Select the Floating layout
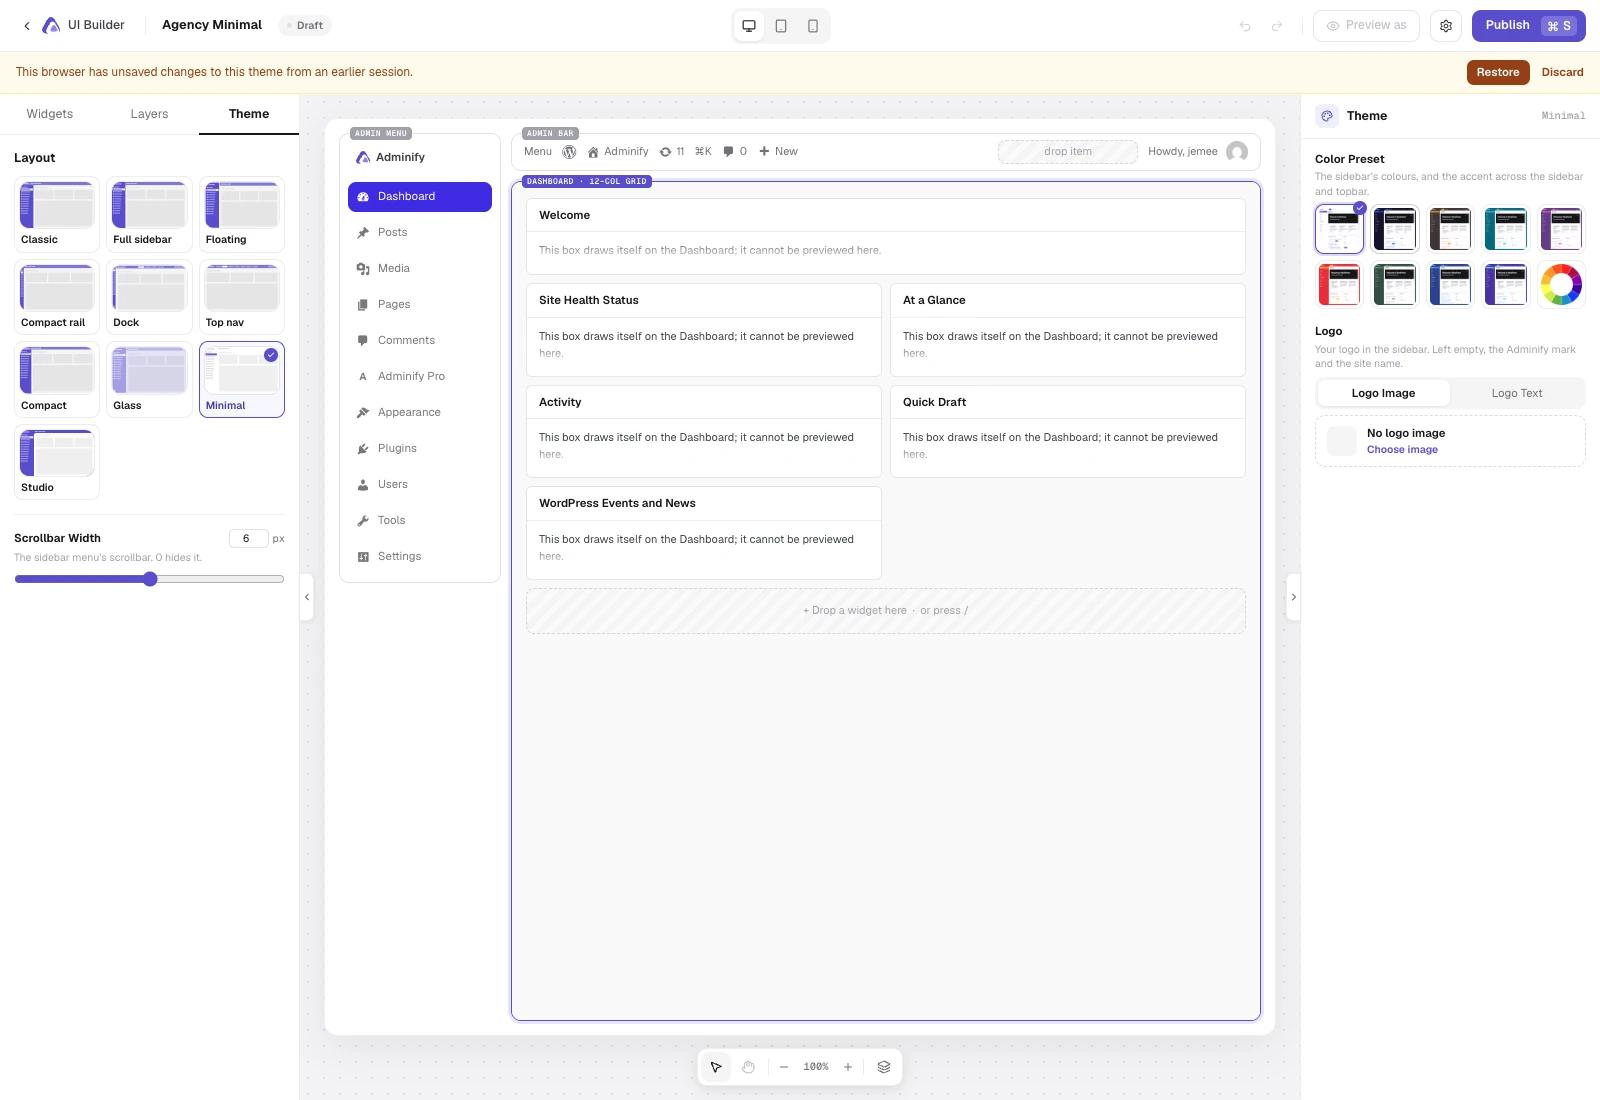 [242, 214]
